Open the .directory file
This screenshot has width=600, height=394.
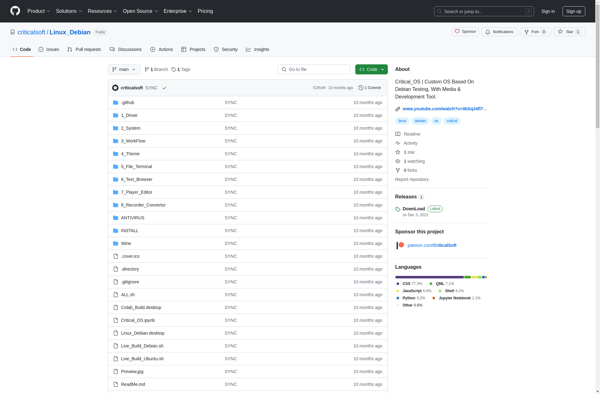130,269
